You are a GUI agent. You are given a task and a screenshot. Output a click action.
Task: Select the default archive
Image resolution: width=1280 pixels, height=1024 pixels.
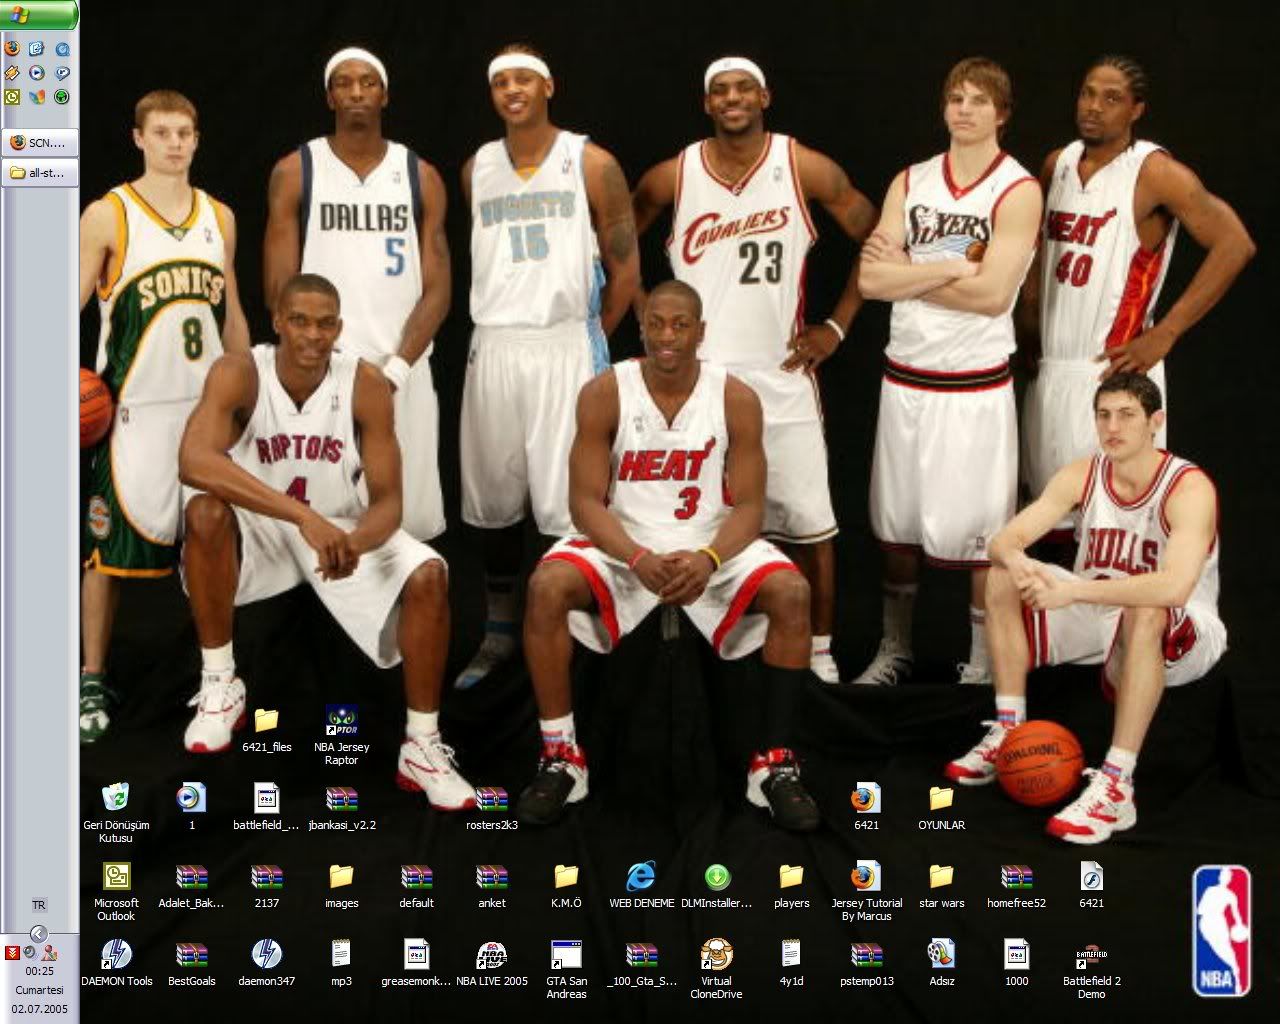[x=416, y=885]
